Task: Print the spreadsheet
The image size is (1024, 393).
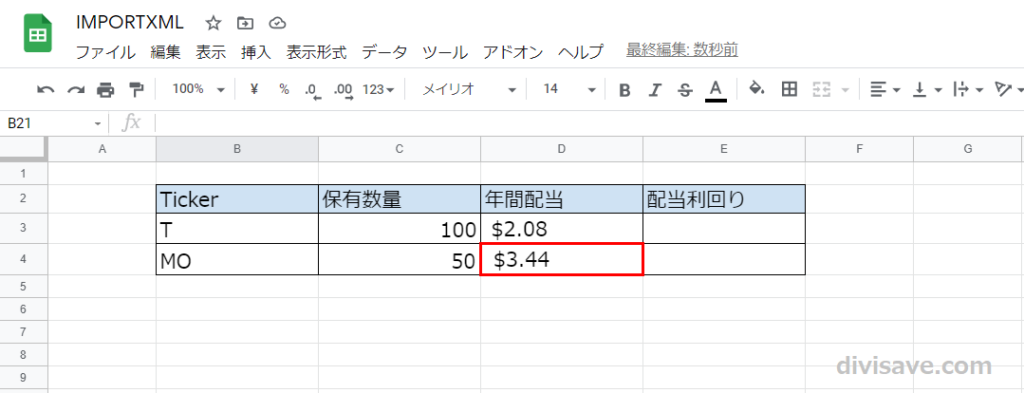Action: tap(106, 89)
